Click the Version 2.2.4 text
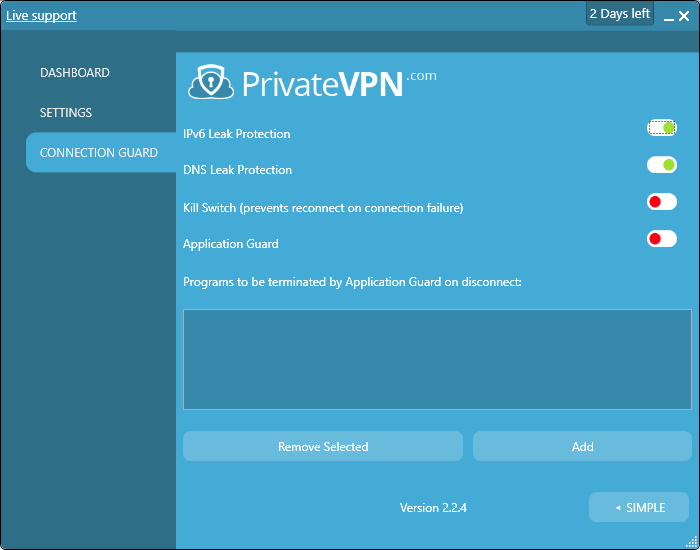Screen dimensions: 700x550 point(433,508)
